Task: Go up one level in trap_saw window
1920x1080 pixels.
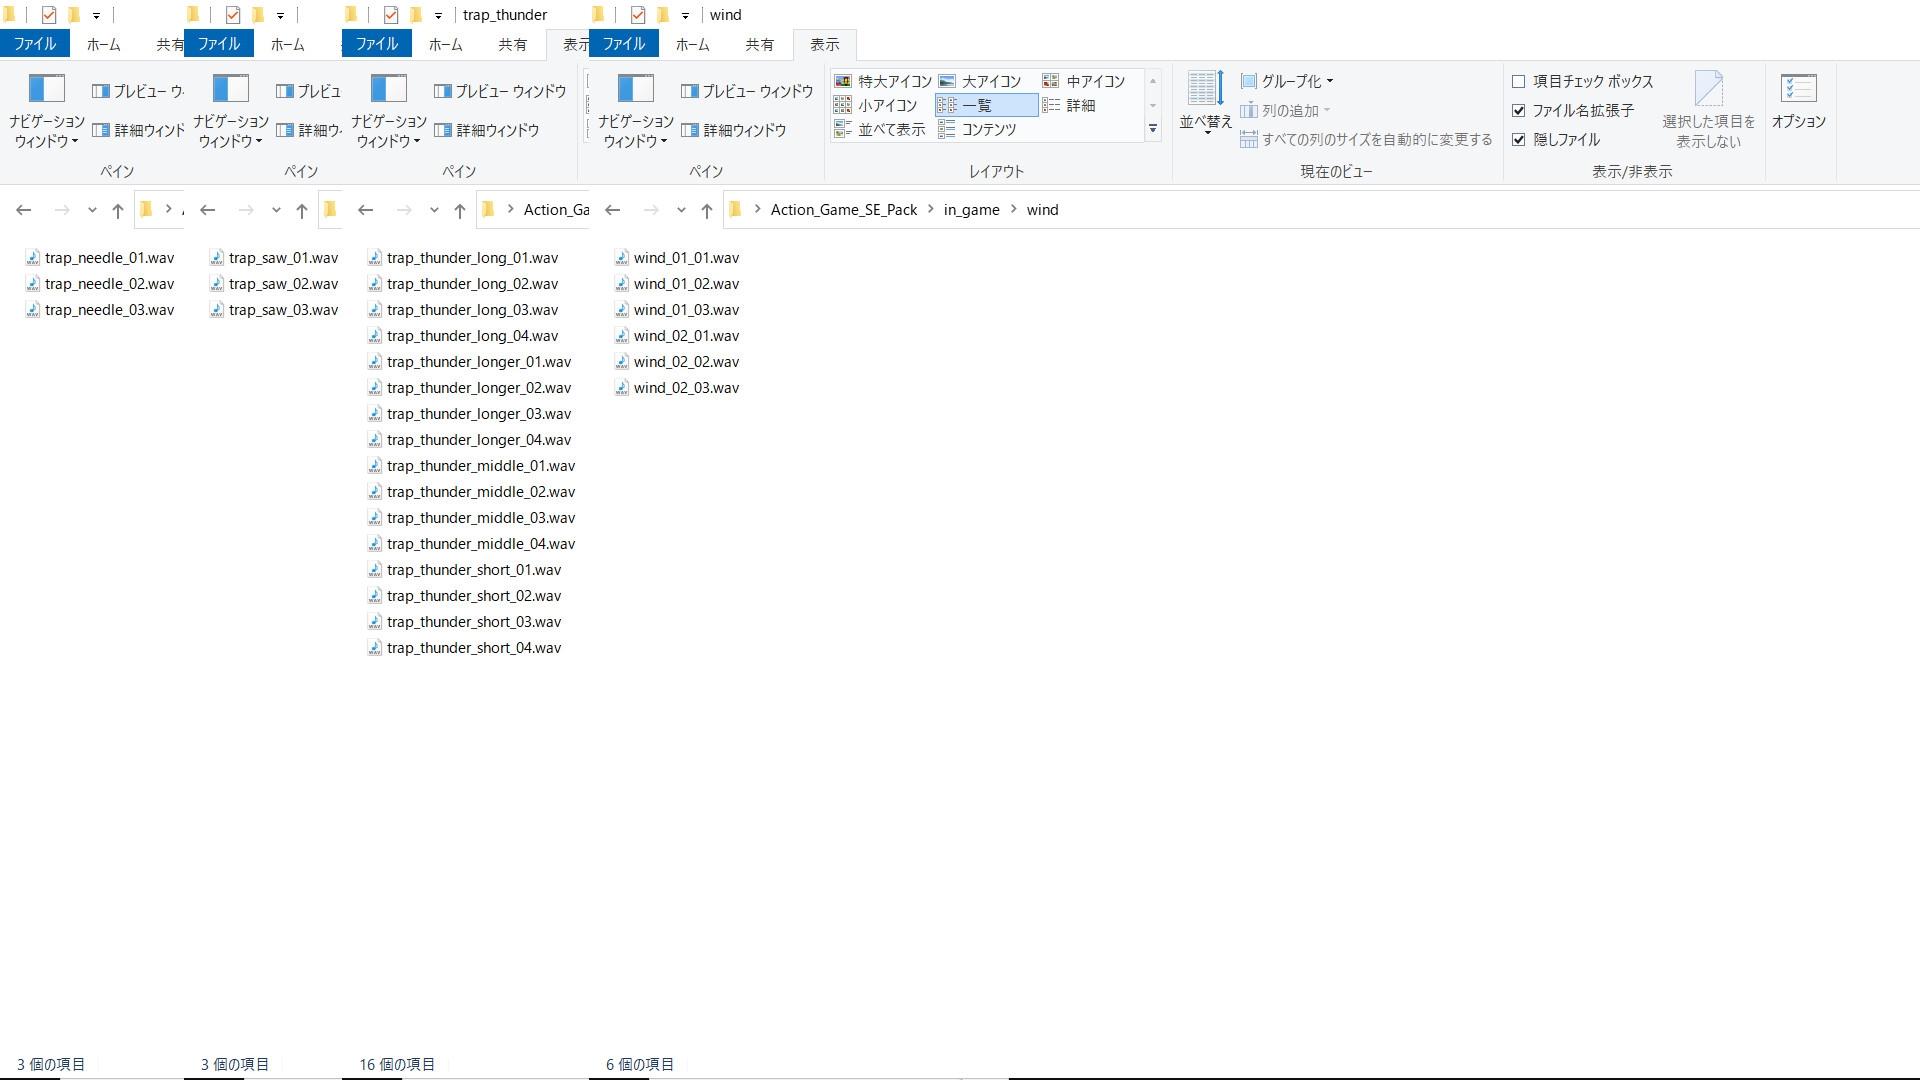Action: pyautogui.click(x=302, y=210)
